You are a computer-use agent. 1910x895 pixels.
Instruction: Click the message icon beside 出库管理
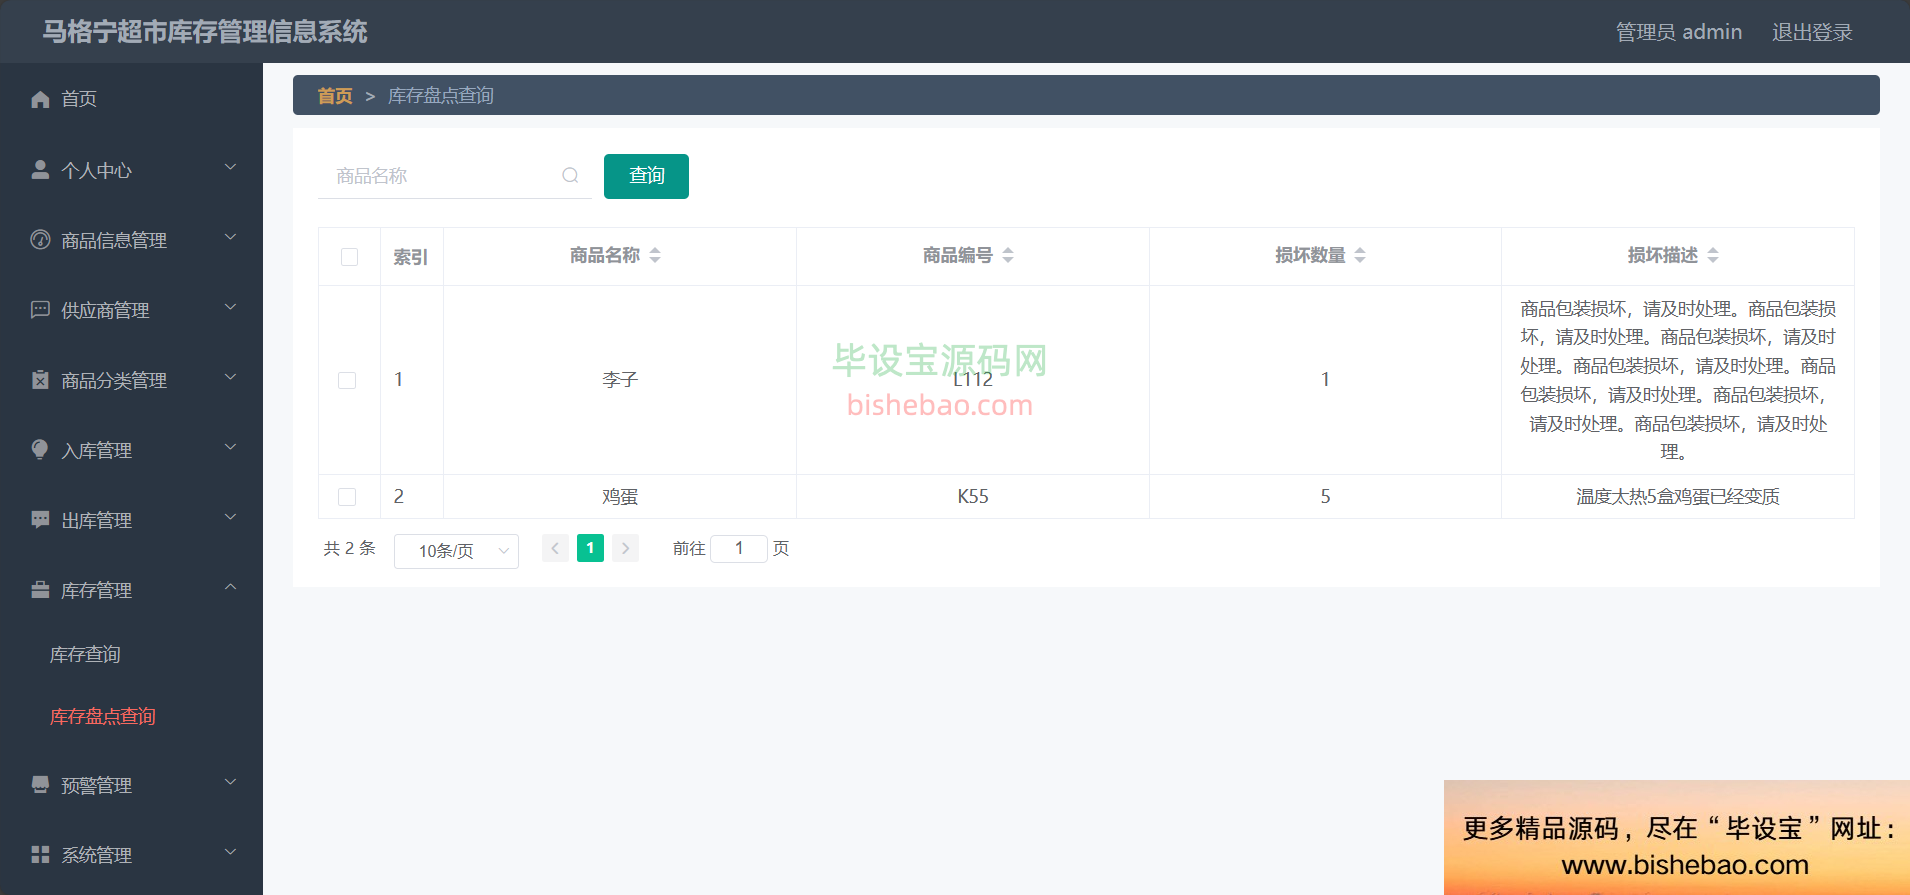40,519
